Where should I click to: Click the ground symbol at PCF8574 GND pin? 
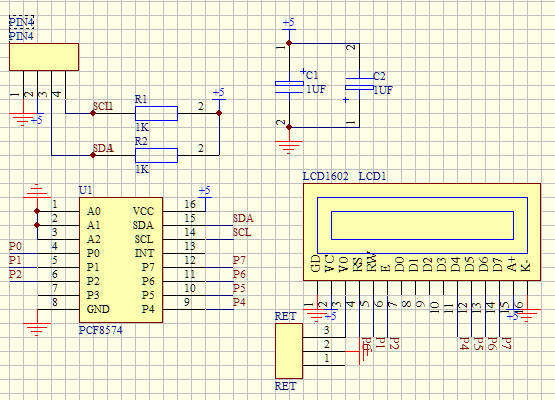(x=37, y=328)
